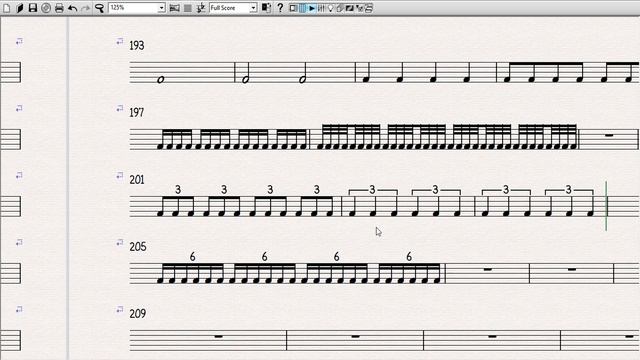Select bar number 197
640x360 pixels.
tap(137, 112)
